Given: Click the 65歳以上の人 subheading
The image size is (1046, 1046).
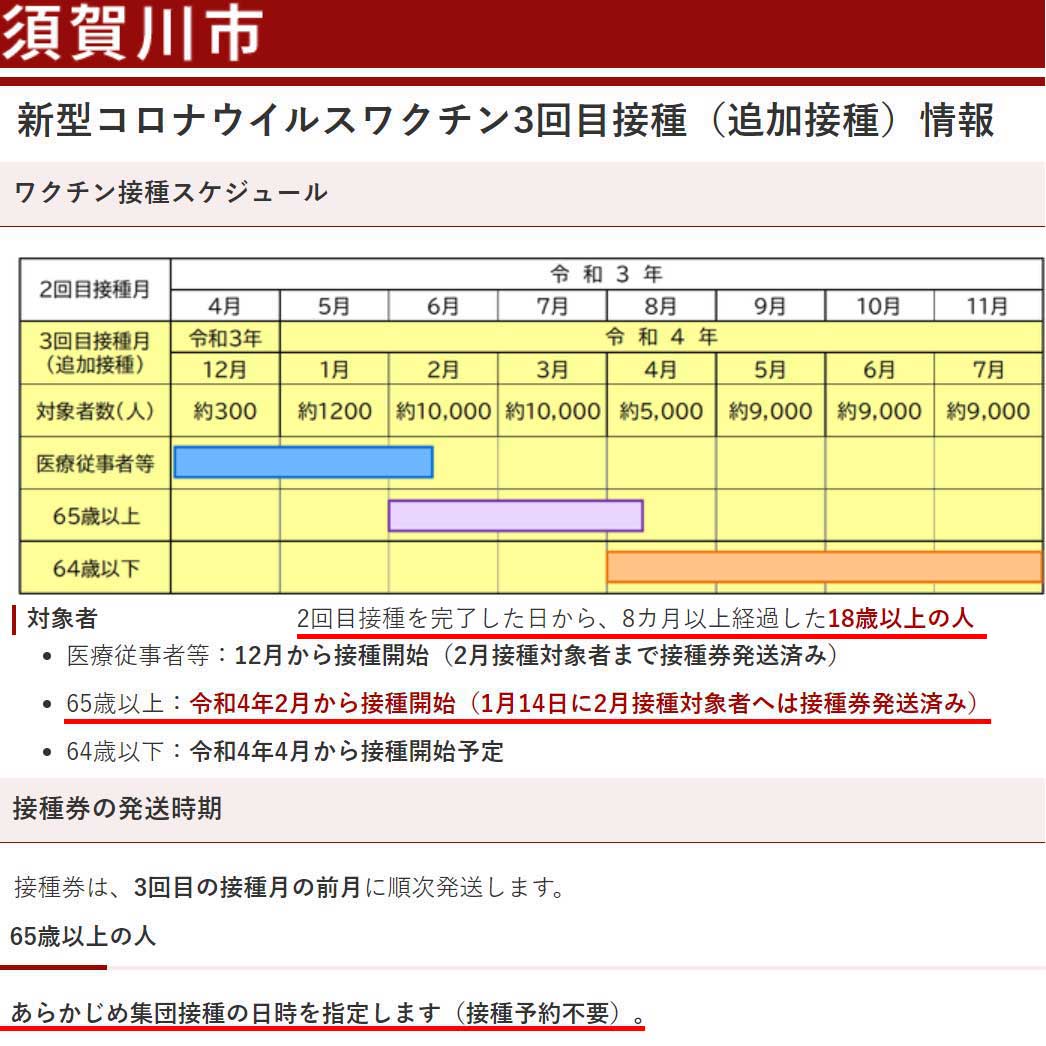Looking at the screenshot, I should point(83,936).
